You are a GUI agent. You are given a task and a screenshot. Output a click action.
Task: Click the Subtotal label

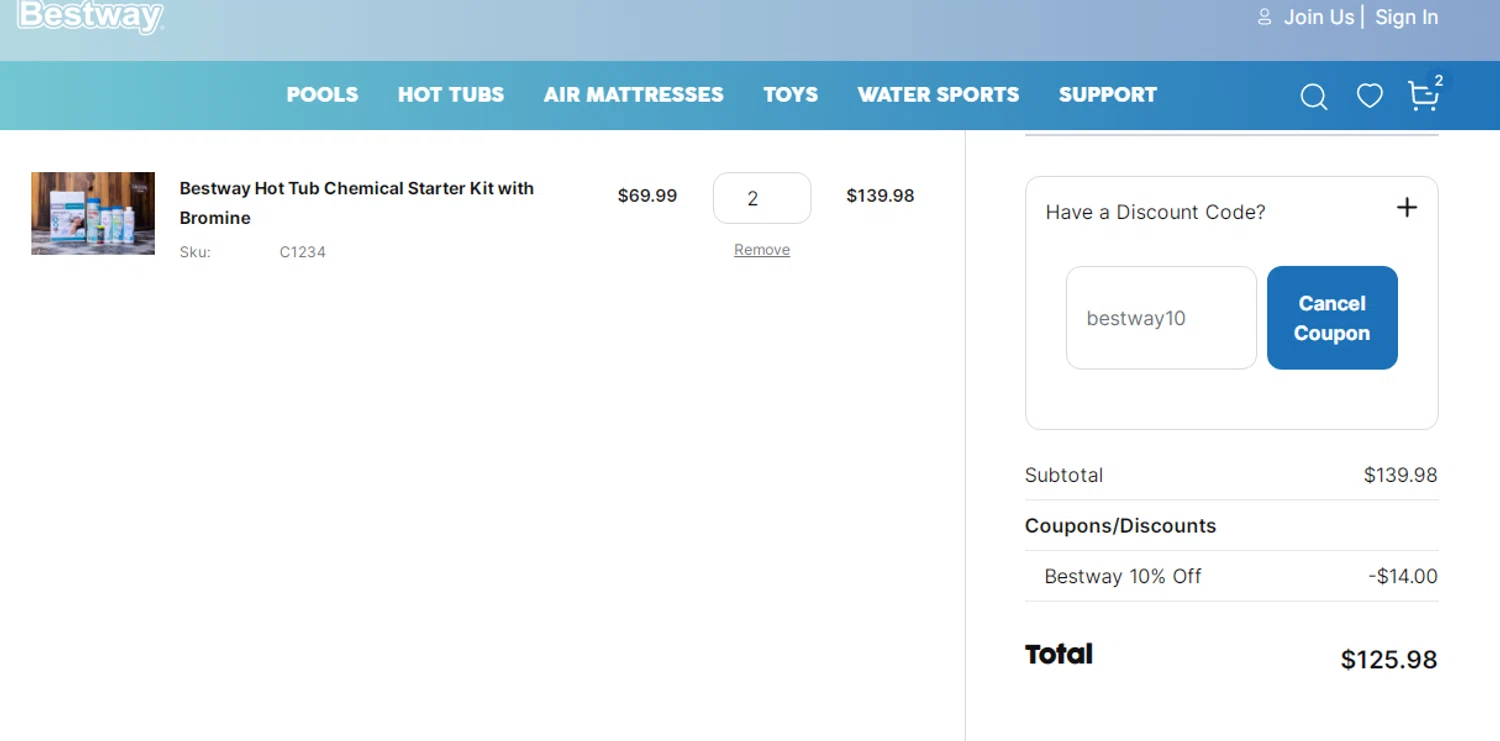(1064, 475)
